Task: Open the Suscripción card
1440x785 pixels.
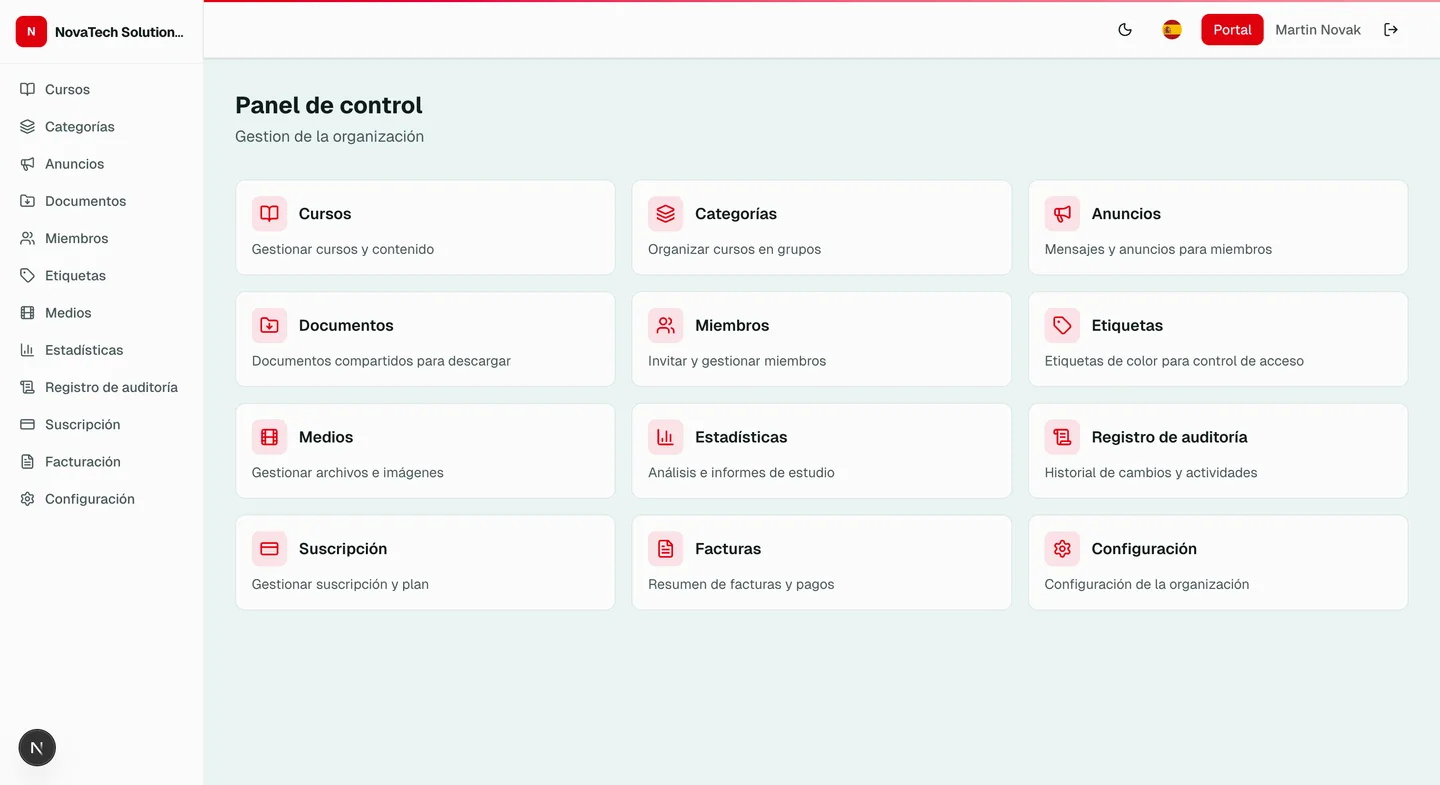Action: (425, 562)
